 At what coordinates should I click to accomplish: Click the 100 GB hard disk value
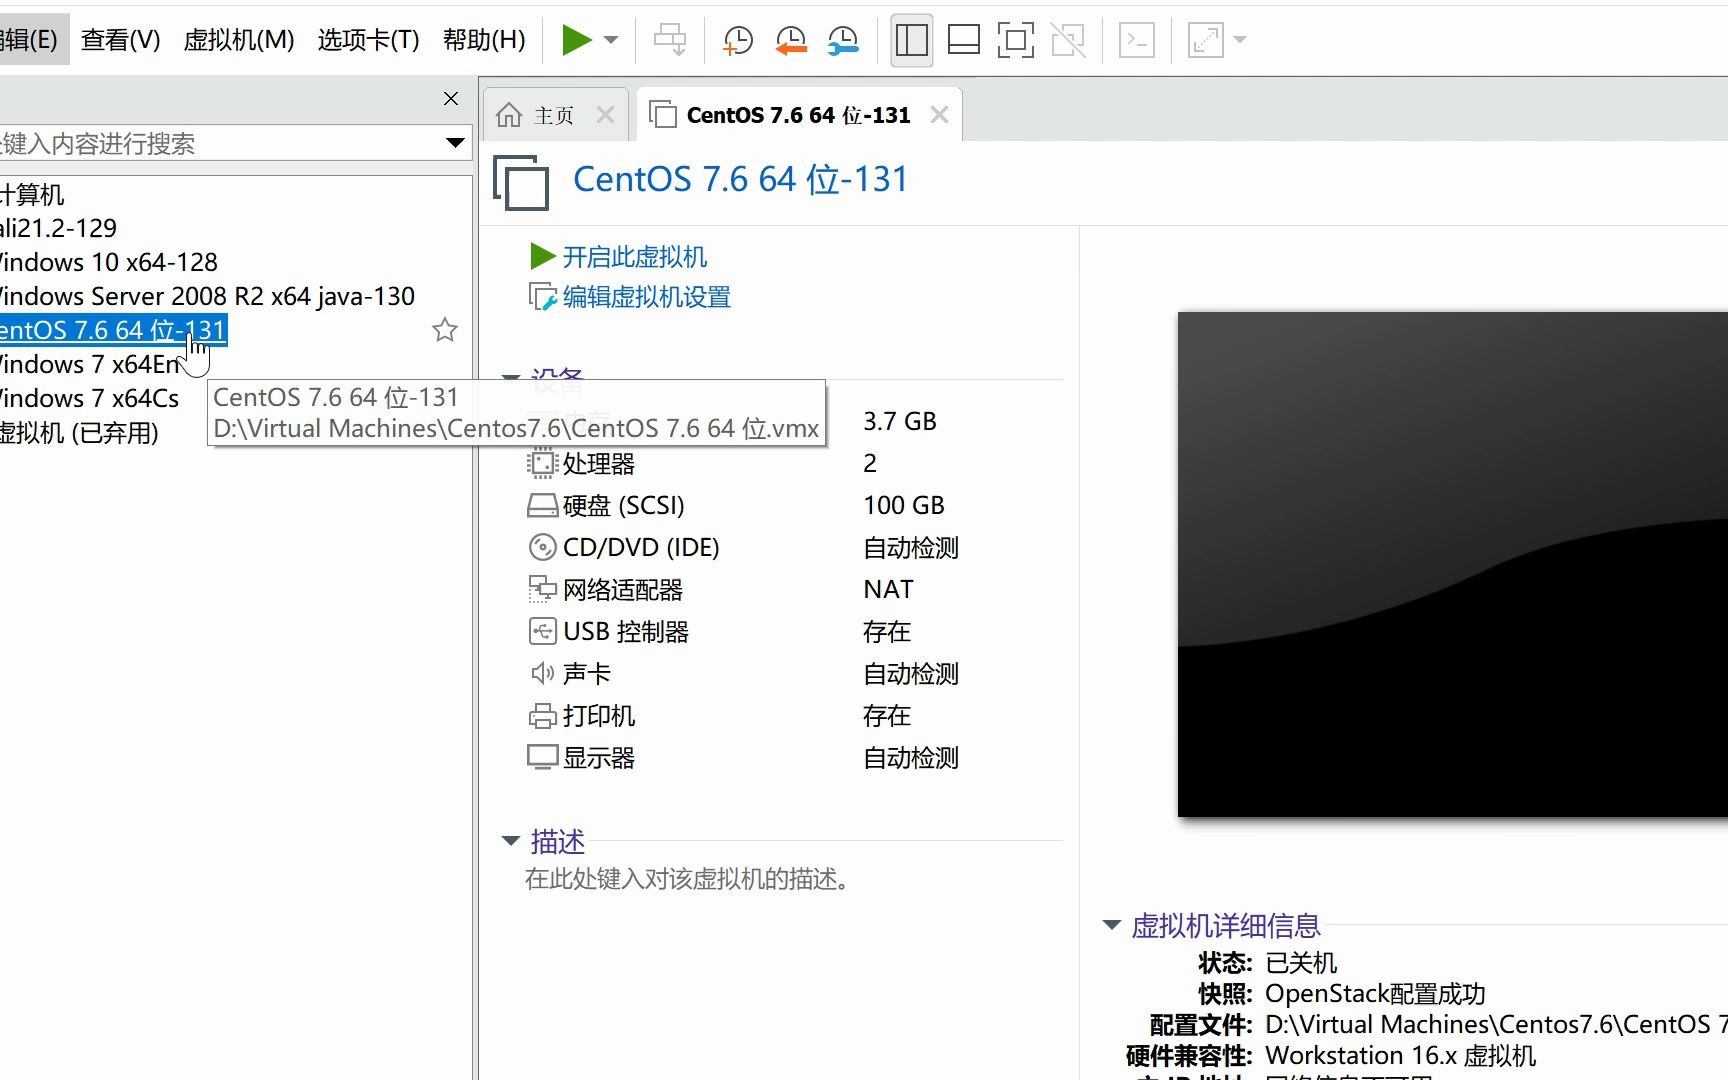tap(904, 506)
